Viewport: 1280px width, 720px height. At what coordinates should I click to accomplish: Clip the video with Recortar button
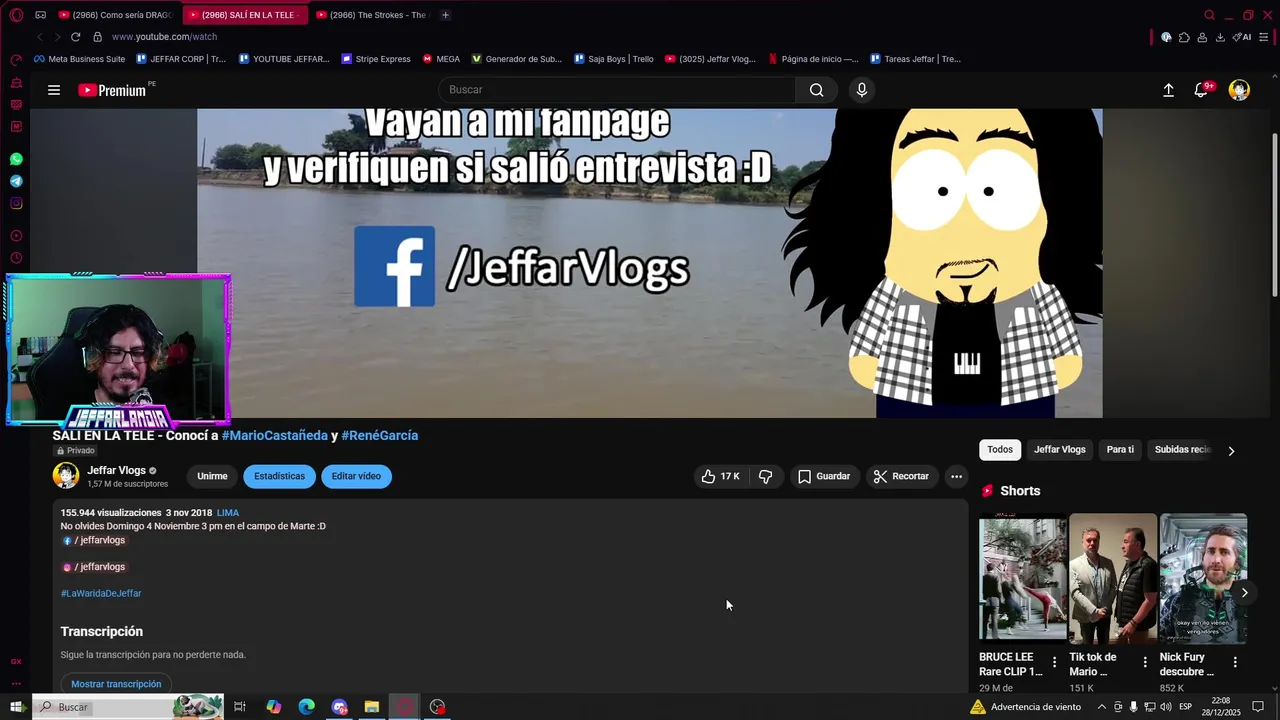pos(902,476)
